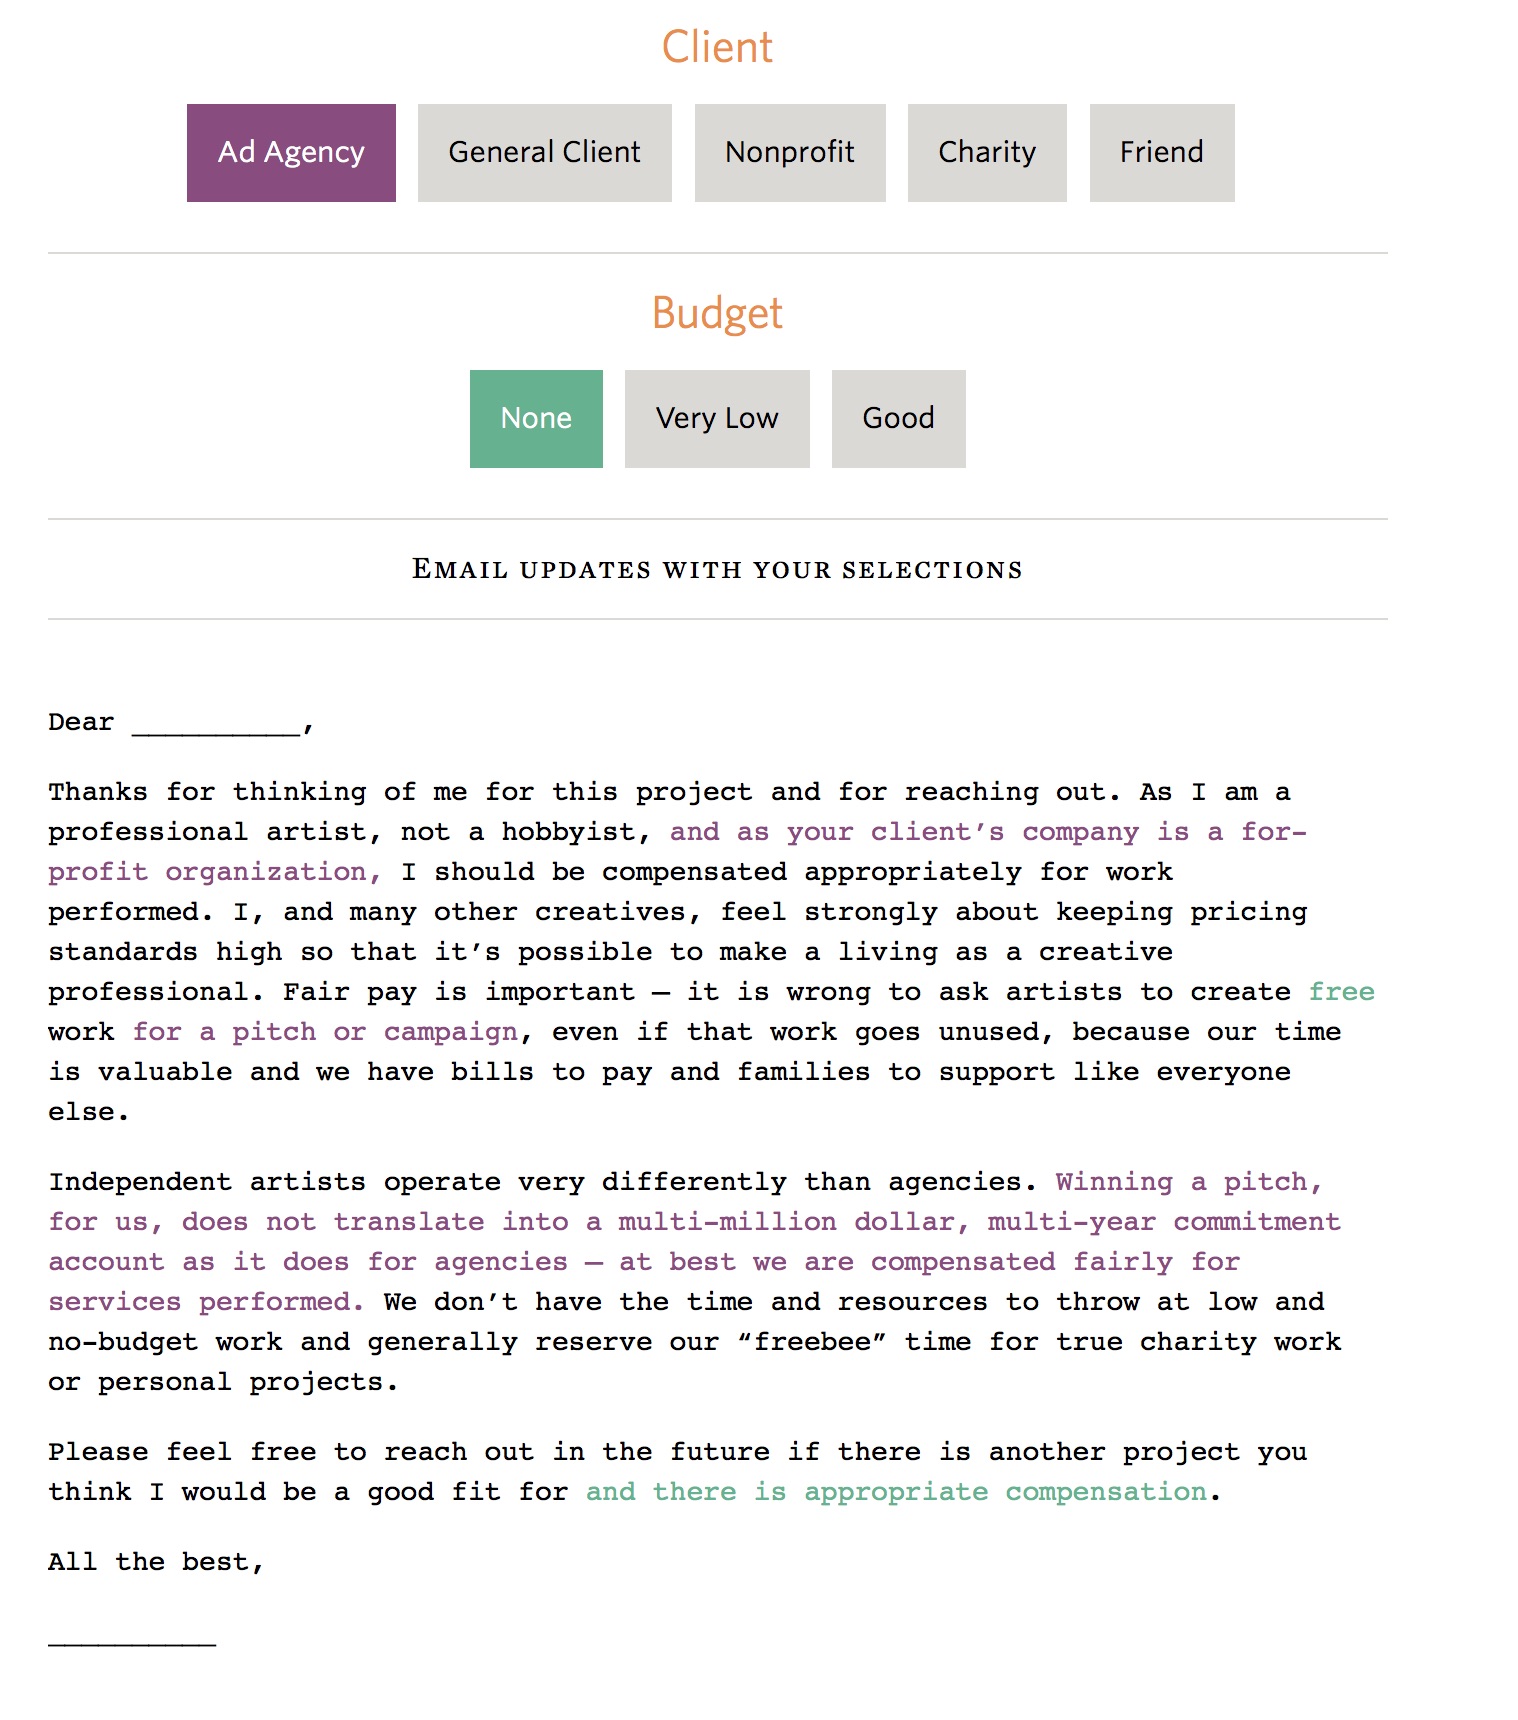Click the blank signature line at bottom

[x=132, y=1636]
